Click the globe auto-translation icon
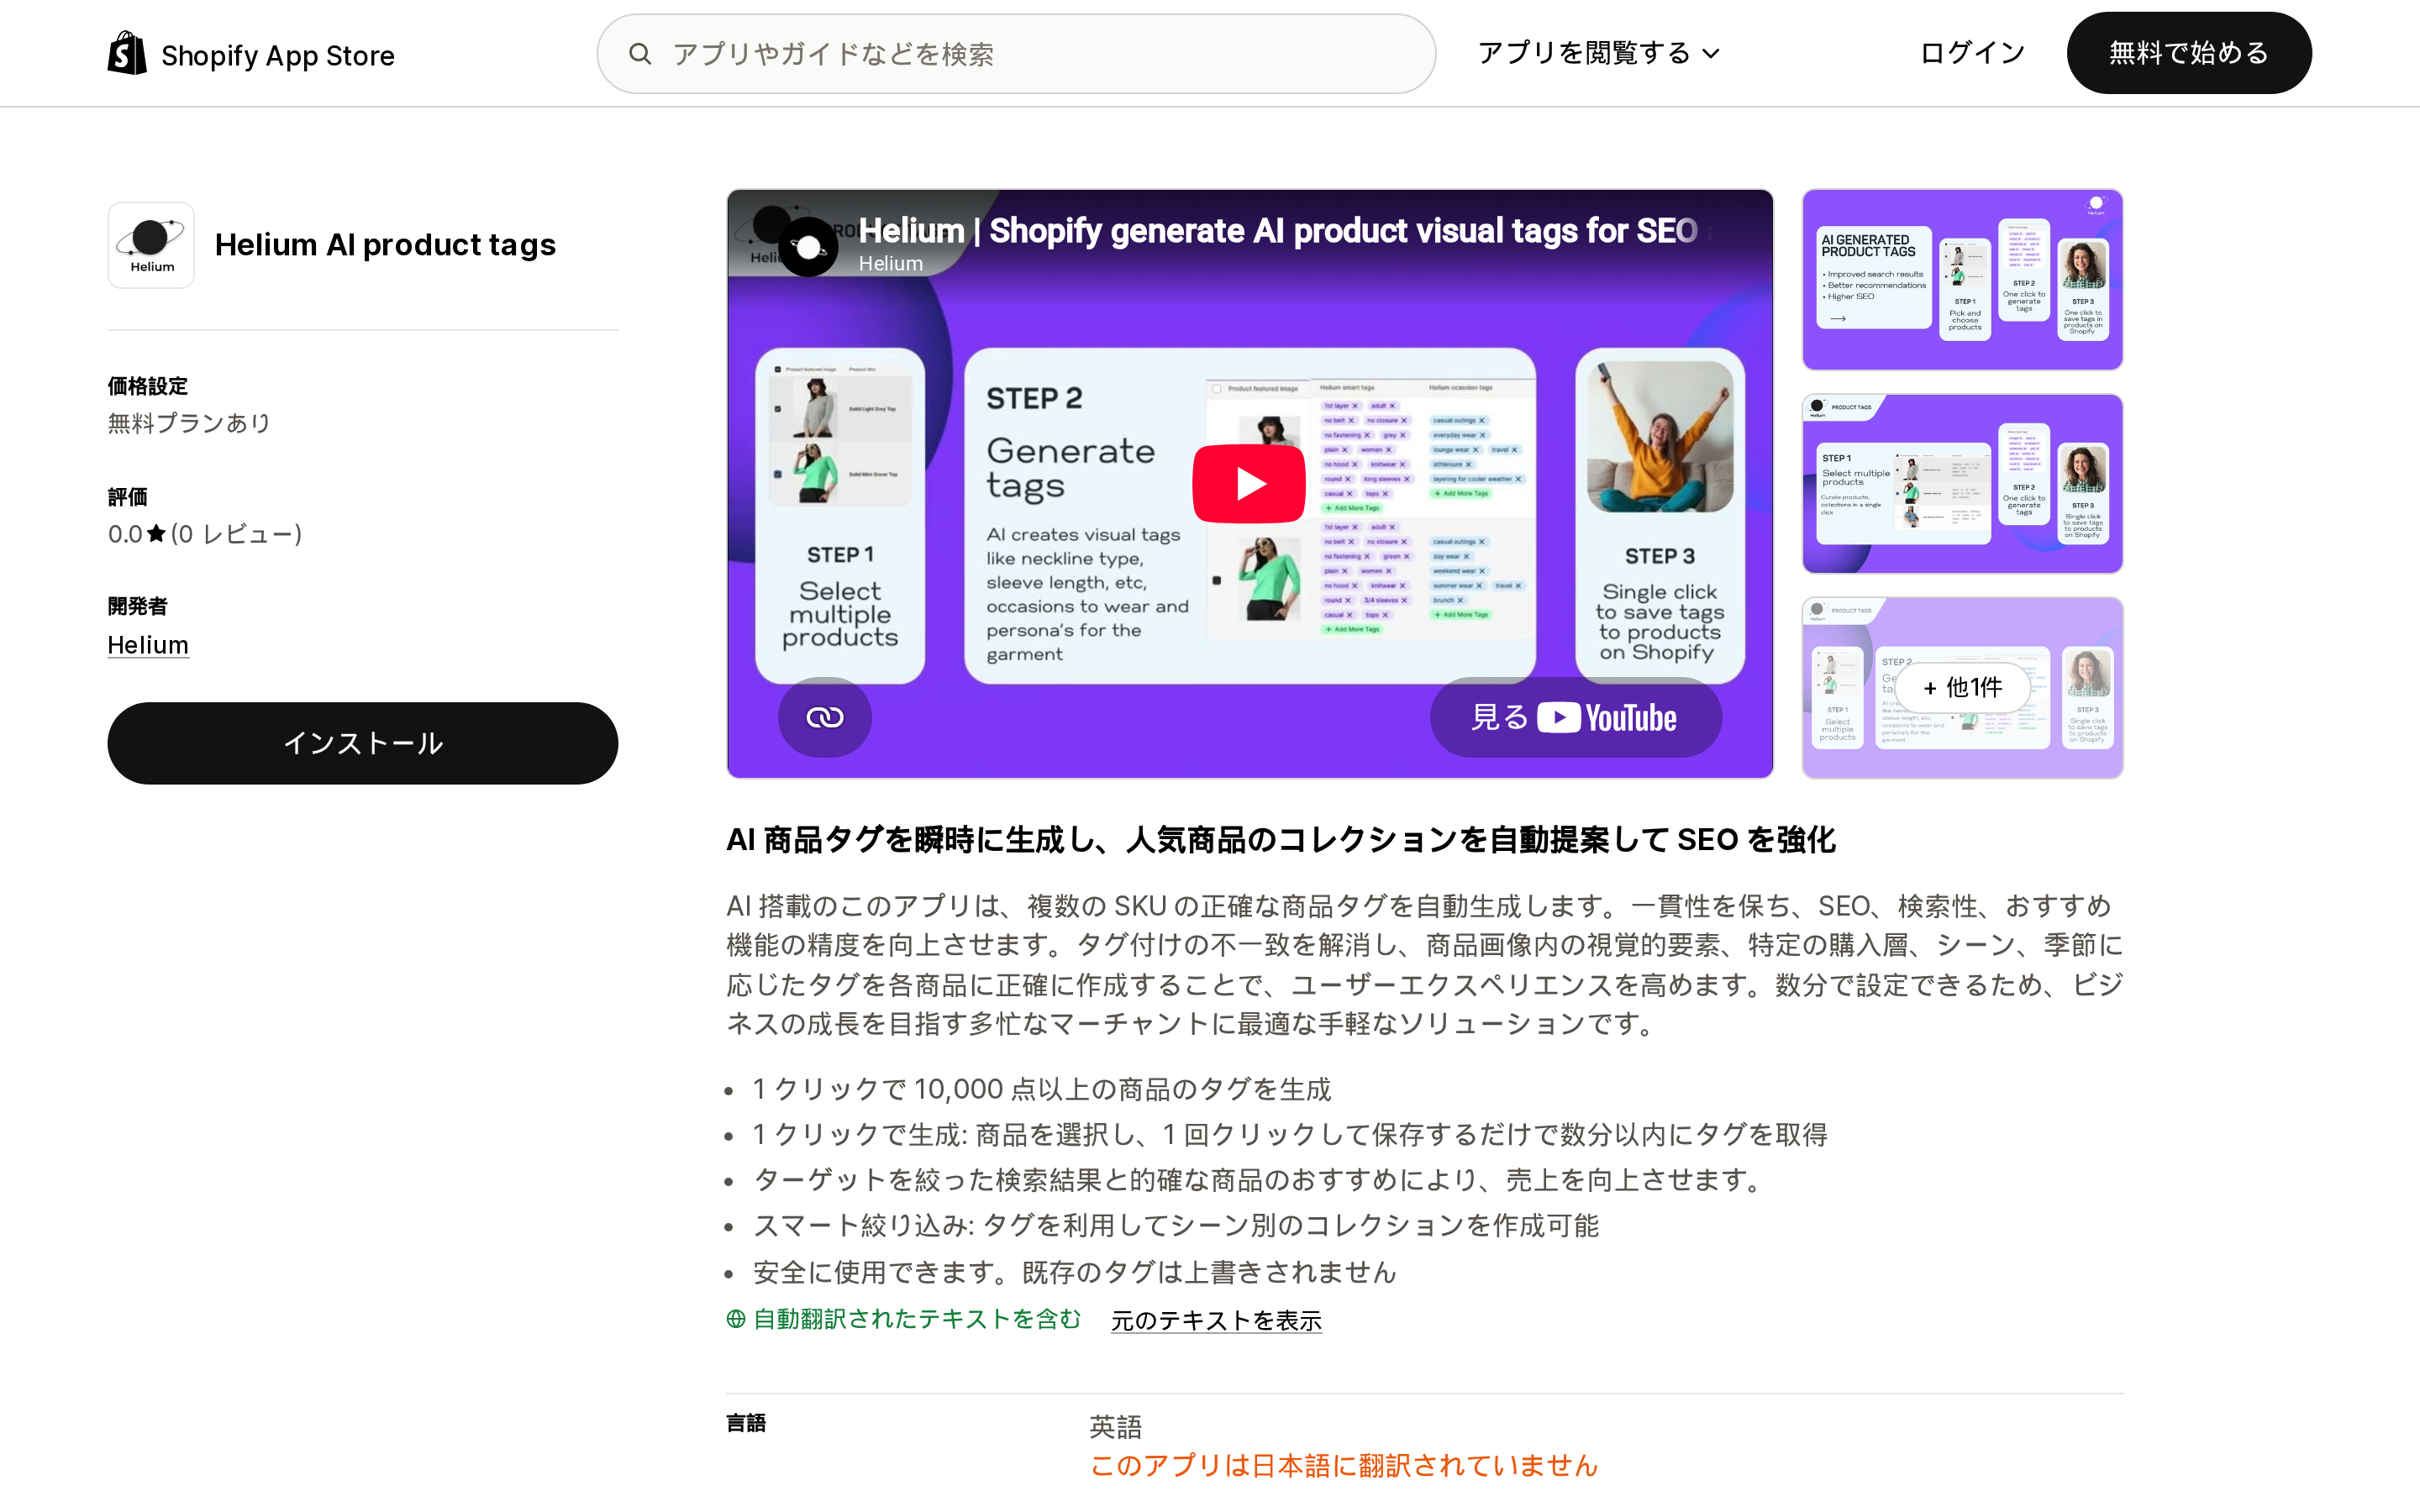This screenshot has width=2420, height=1512. tap(736, 1319)
